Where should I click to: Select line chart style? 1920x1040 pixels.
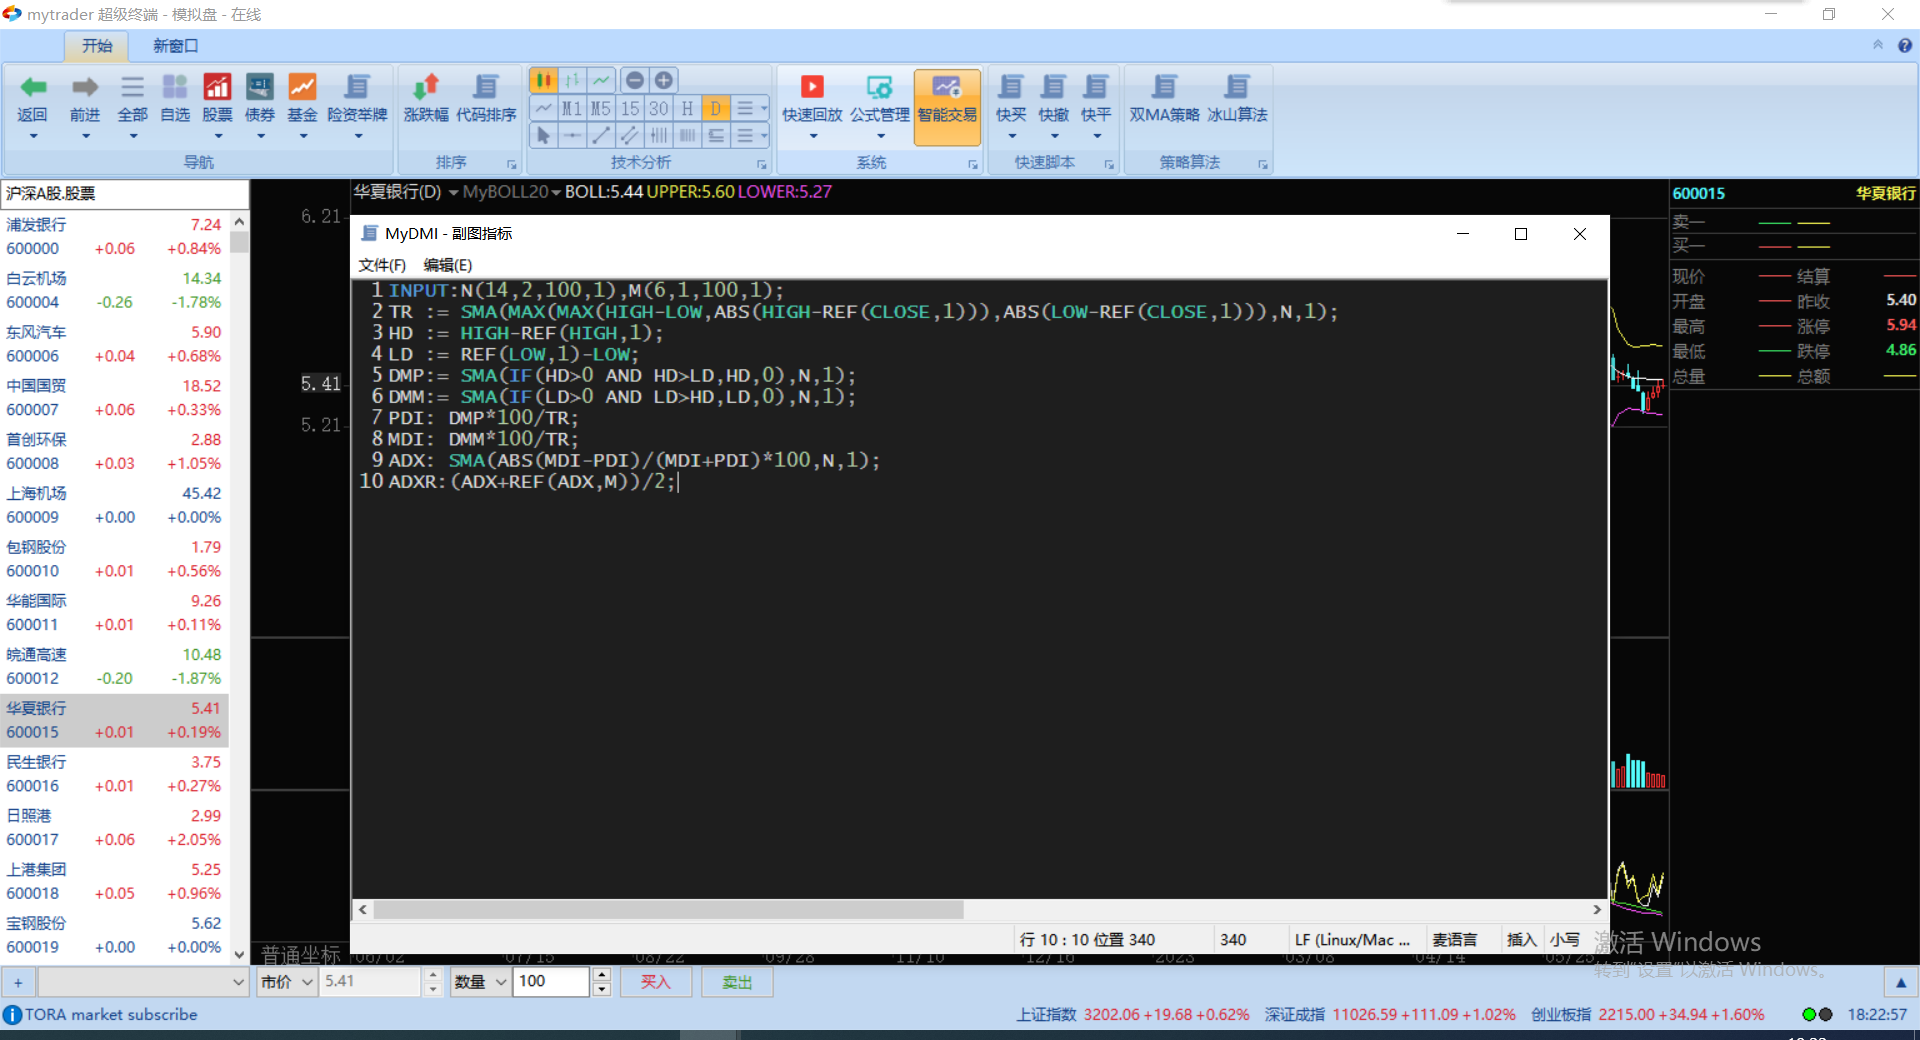pos(601,80)
